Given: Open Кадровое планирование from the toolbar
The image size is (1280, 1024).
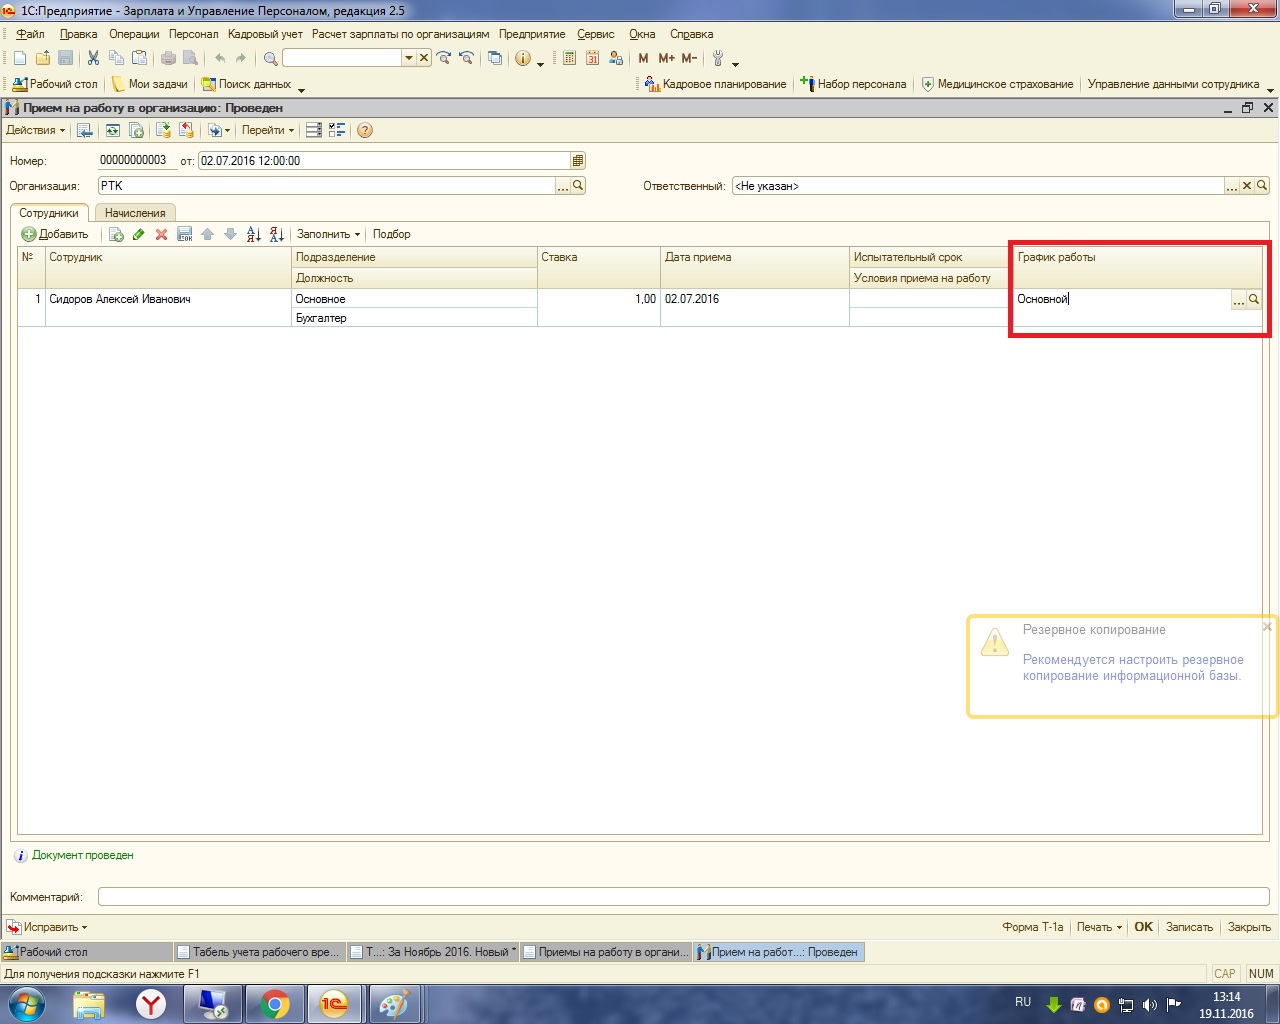Looking at the screenshot, I should click(x=716, y=84).
